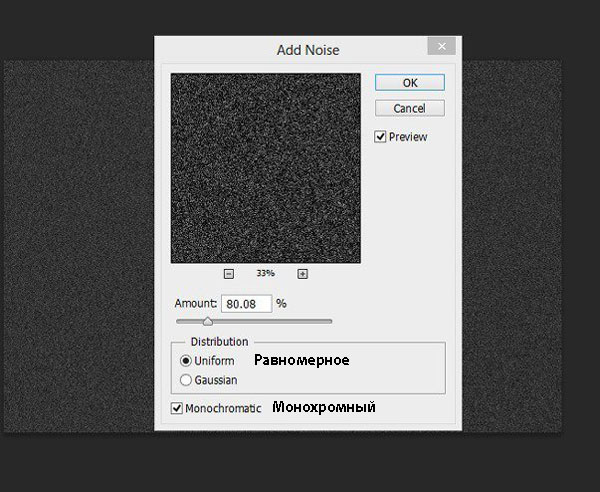Viewport: 600px width, 492px height.
Task: Click the Монохромный annotation text
Action: coord(324,408)
